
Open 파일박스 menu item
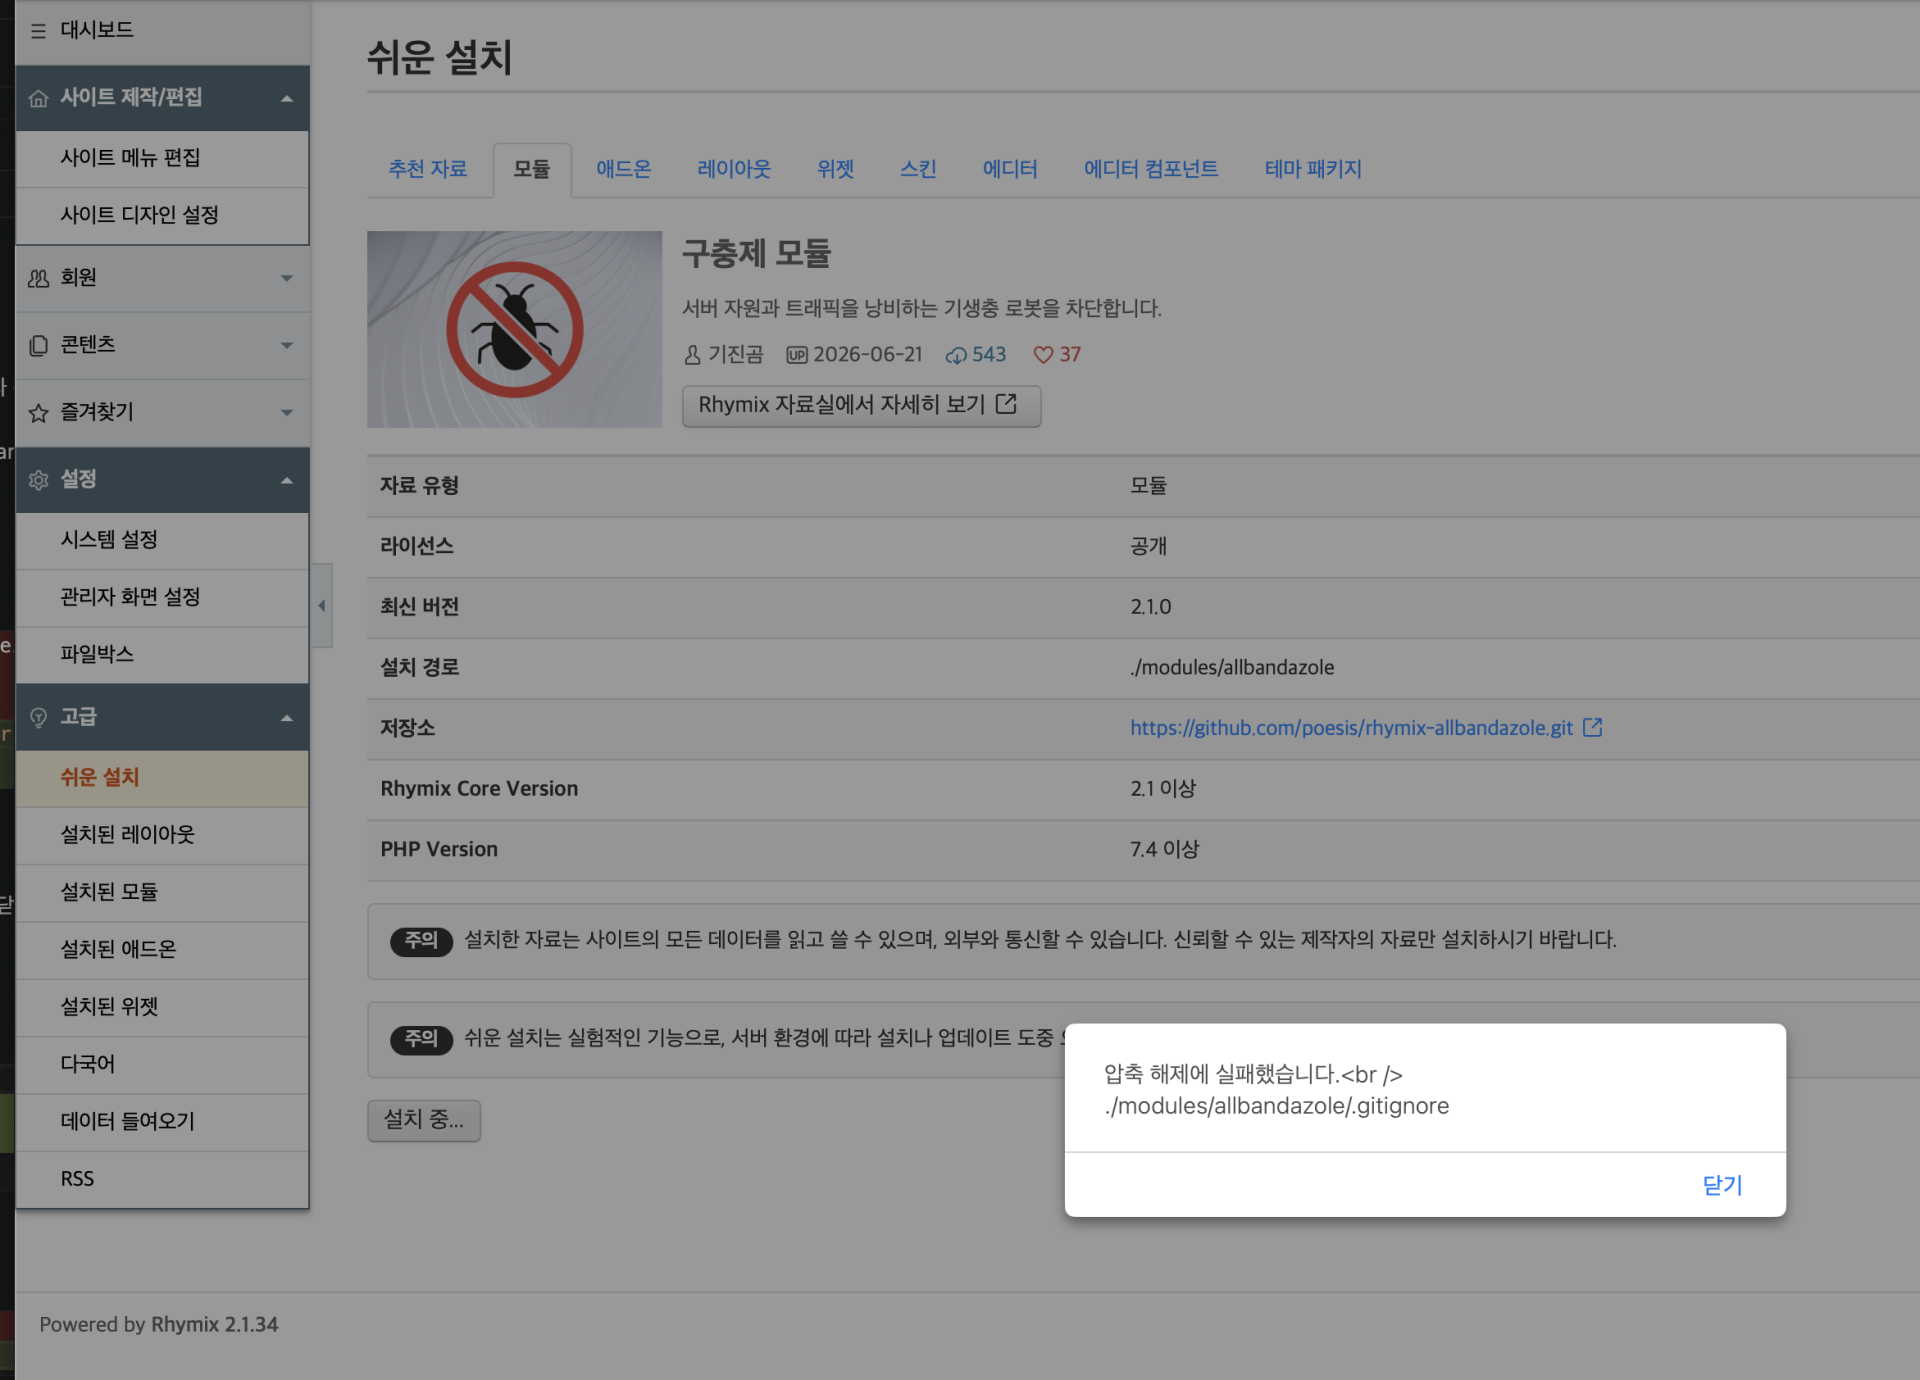pos(162,654)
